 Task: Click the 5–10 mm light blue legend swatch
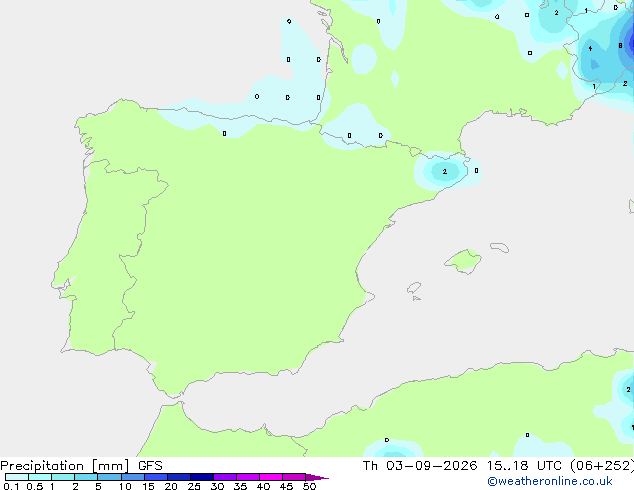[109, 477]
